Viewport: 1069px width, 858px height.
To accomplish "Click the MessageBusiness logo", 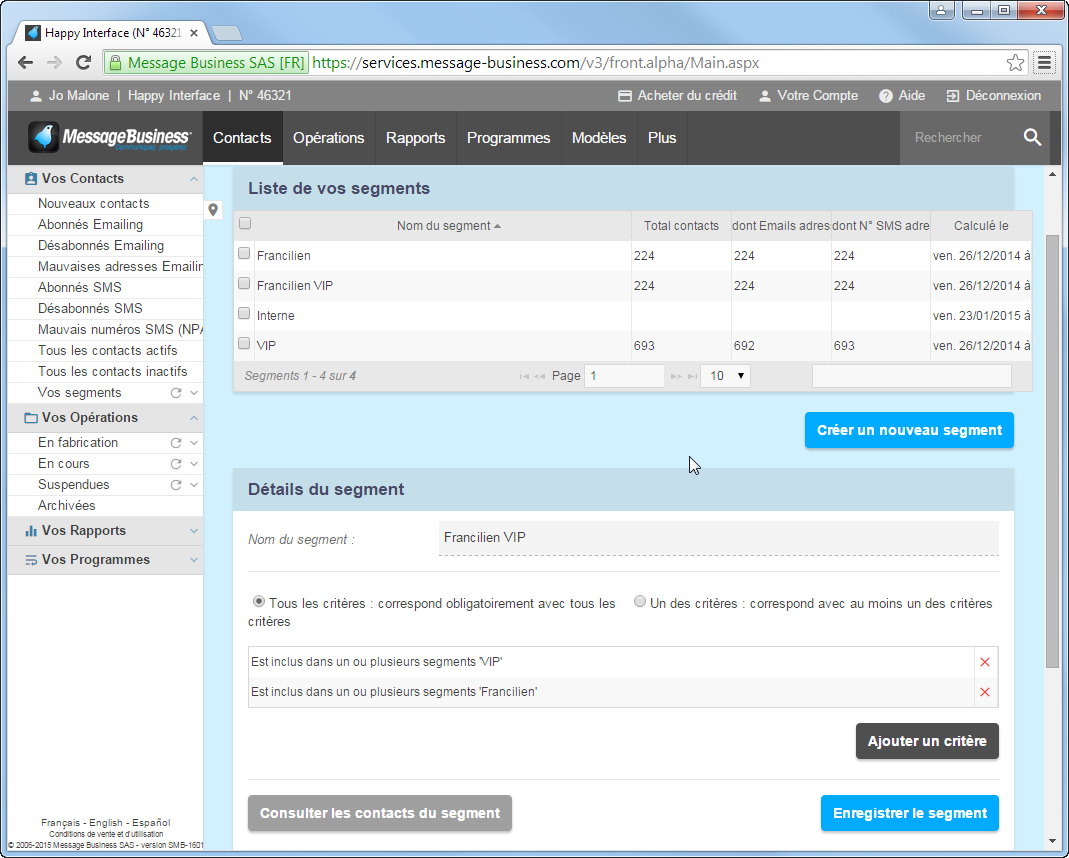I will [110, 138].
